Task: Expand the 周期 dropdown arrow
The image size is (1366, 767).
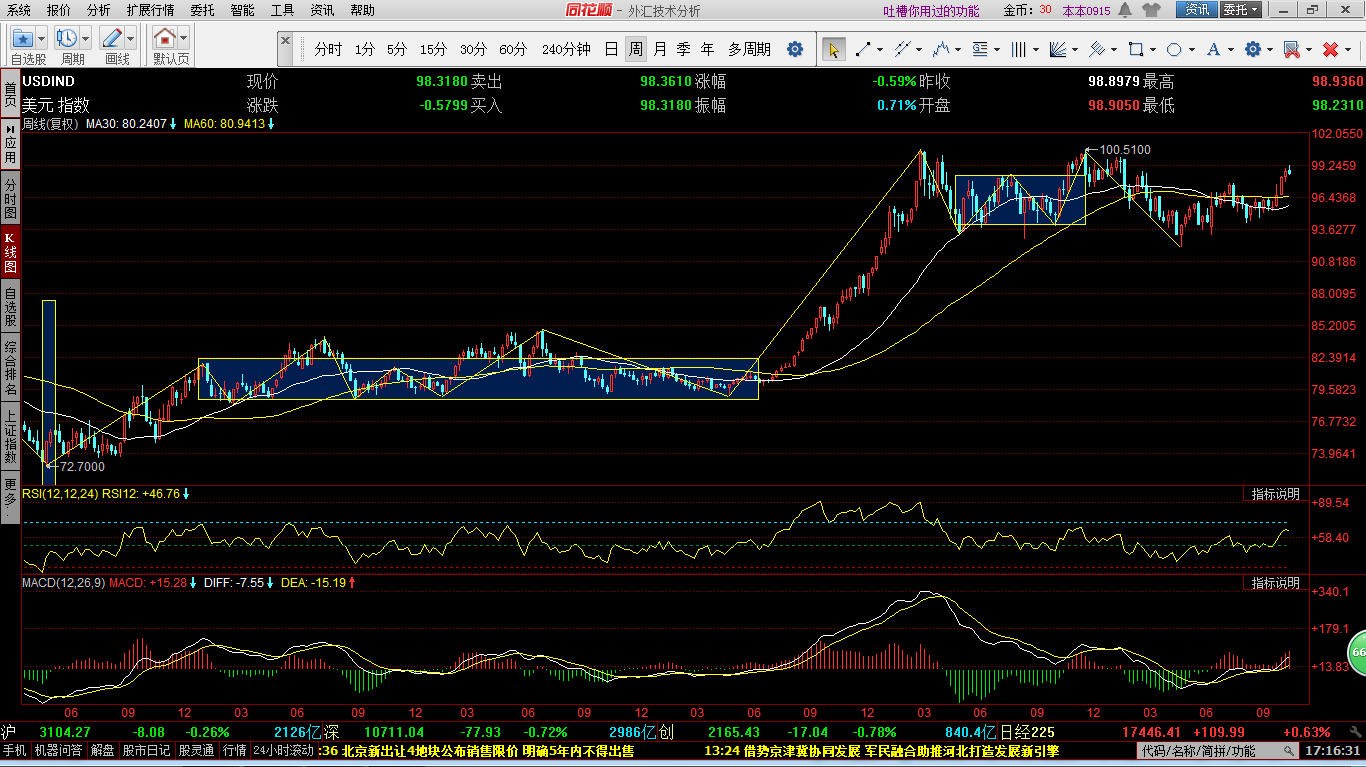Action: pyautogui.click(x=85, y=38)
